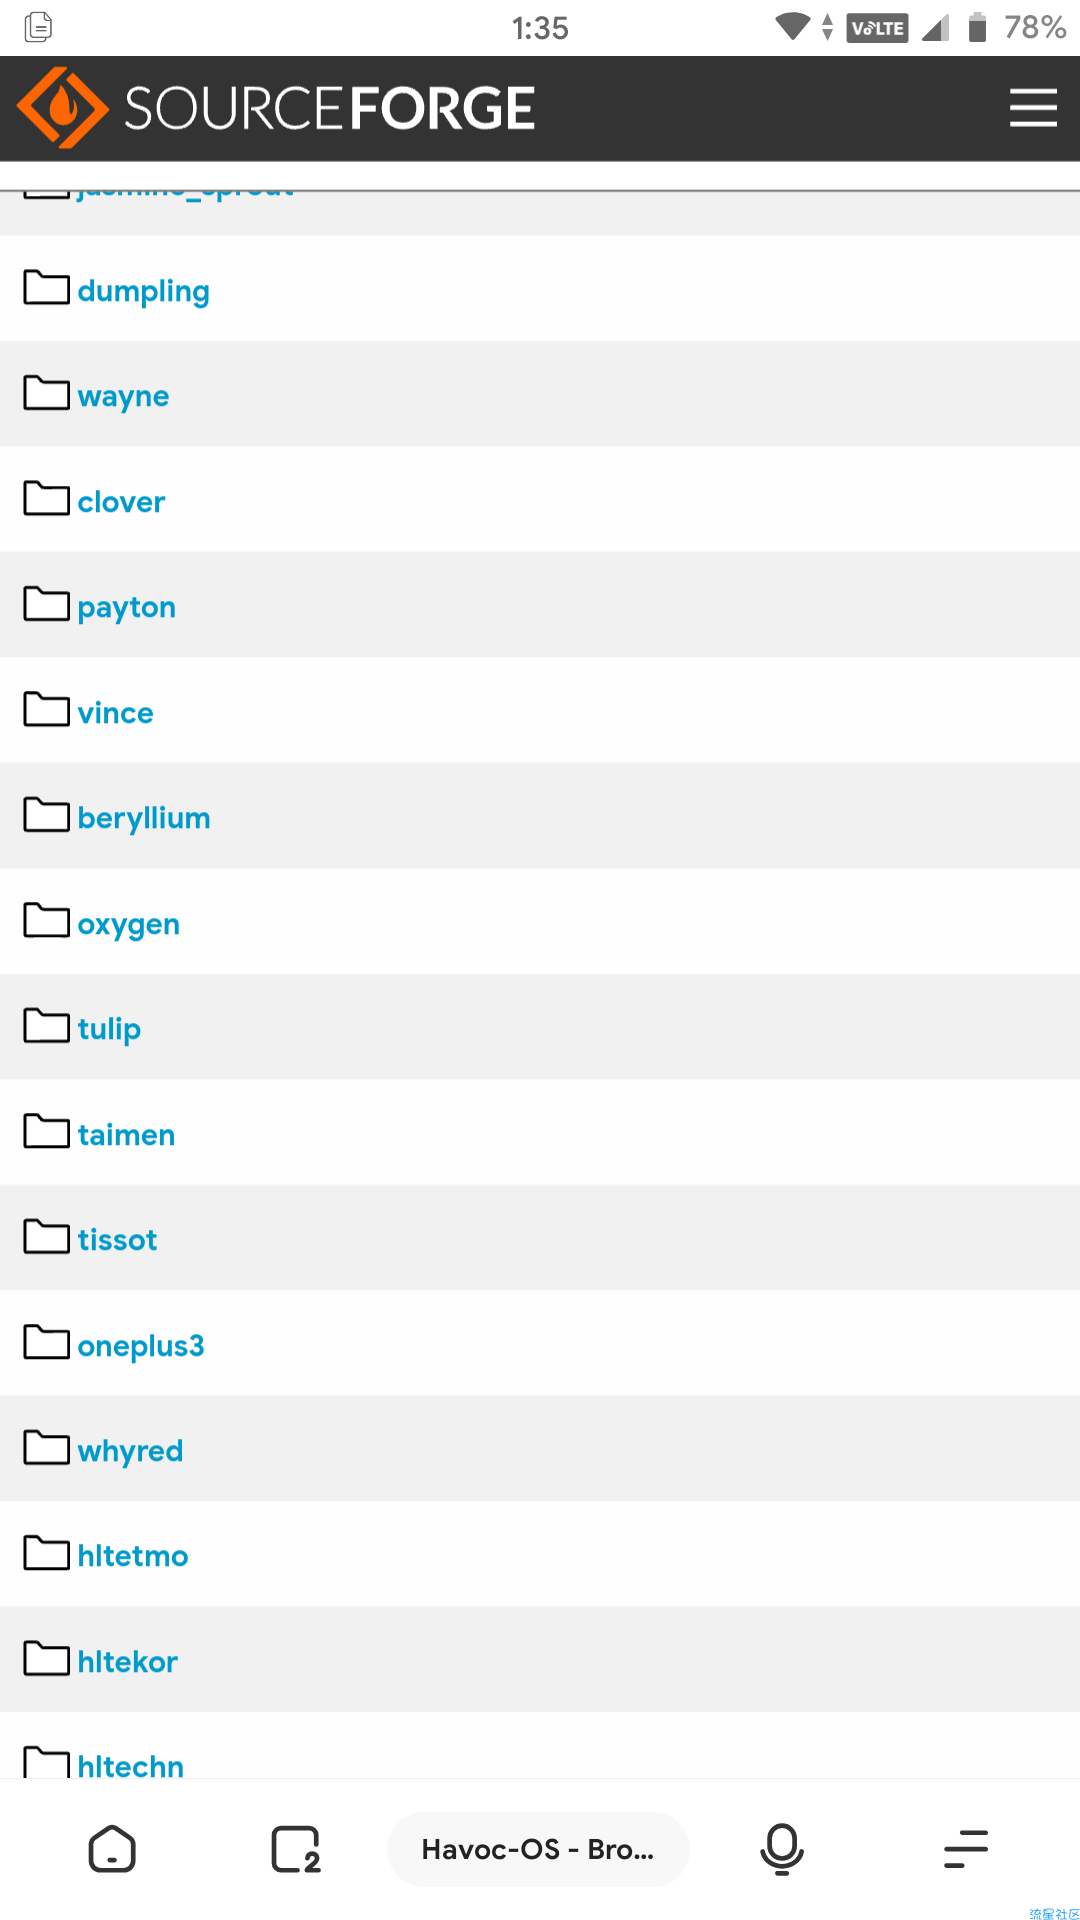Click the folder icon beside beryllium
The image size is (1080, 1920).
point(47,815)
